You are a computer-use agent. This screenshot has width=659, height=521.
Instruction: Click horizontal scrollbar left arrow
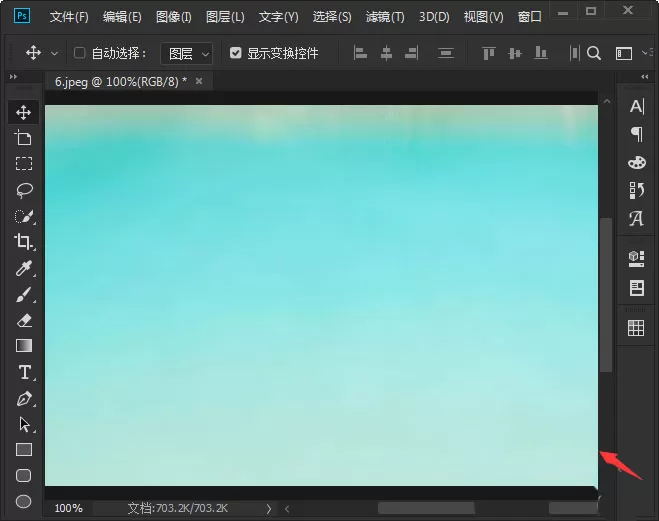287,509
